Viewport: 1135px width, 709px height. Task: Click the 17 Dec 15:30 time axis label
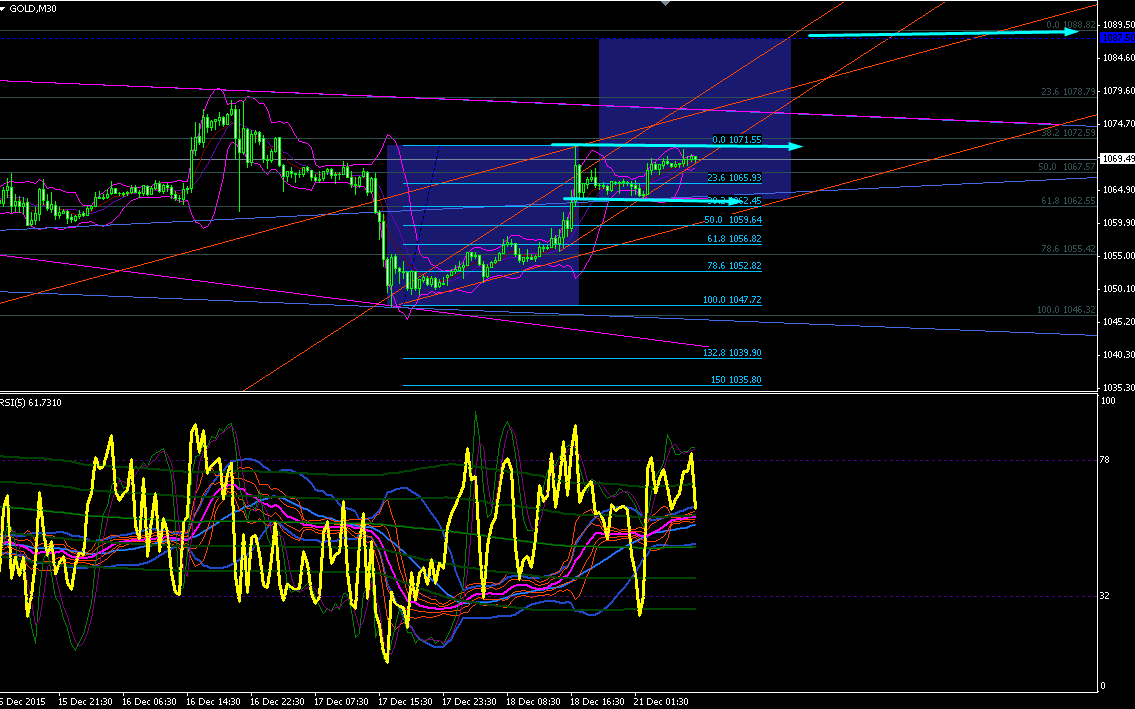point(405,702)
